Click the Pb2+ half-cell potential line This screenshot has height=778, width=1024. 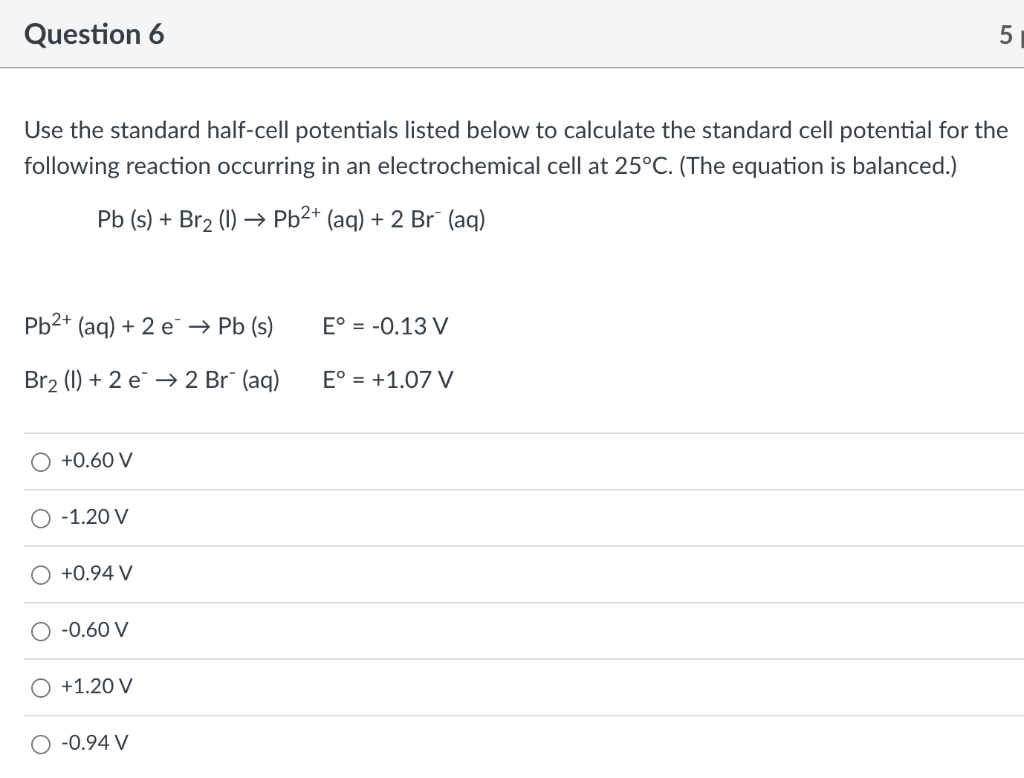[149, 325]
